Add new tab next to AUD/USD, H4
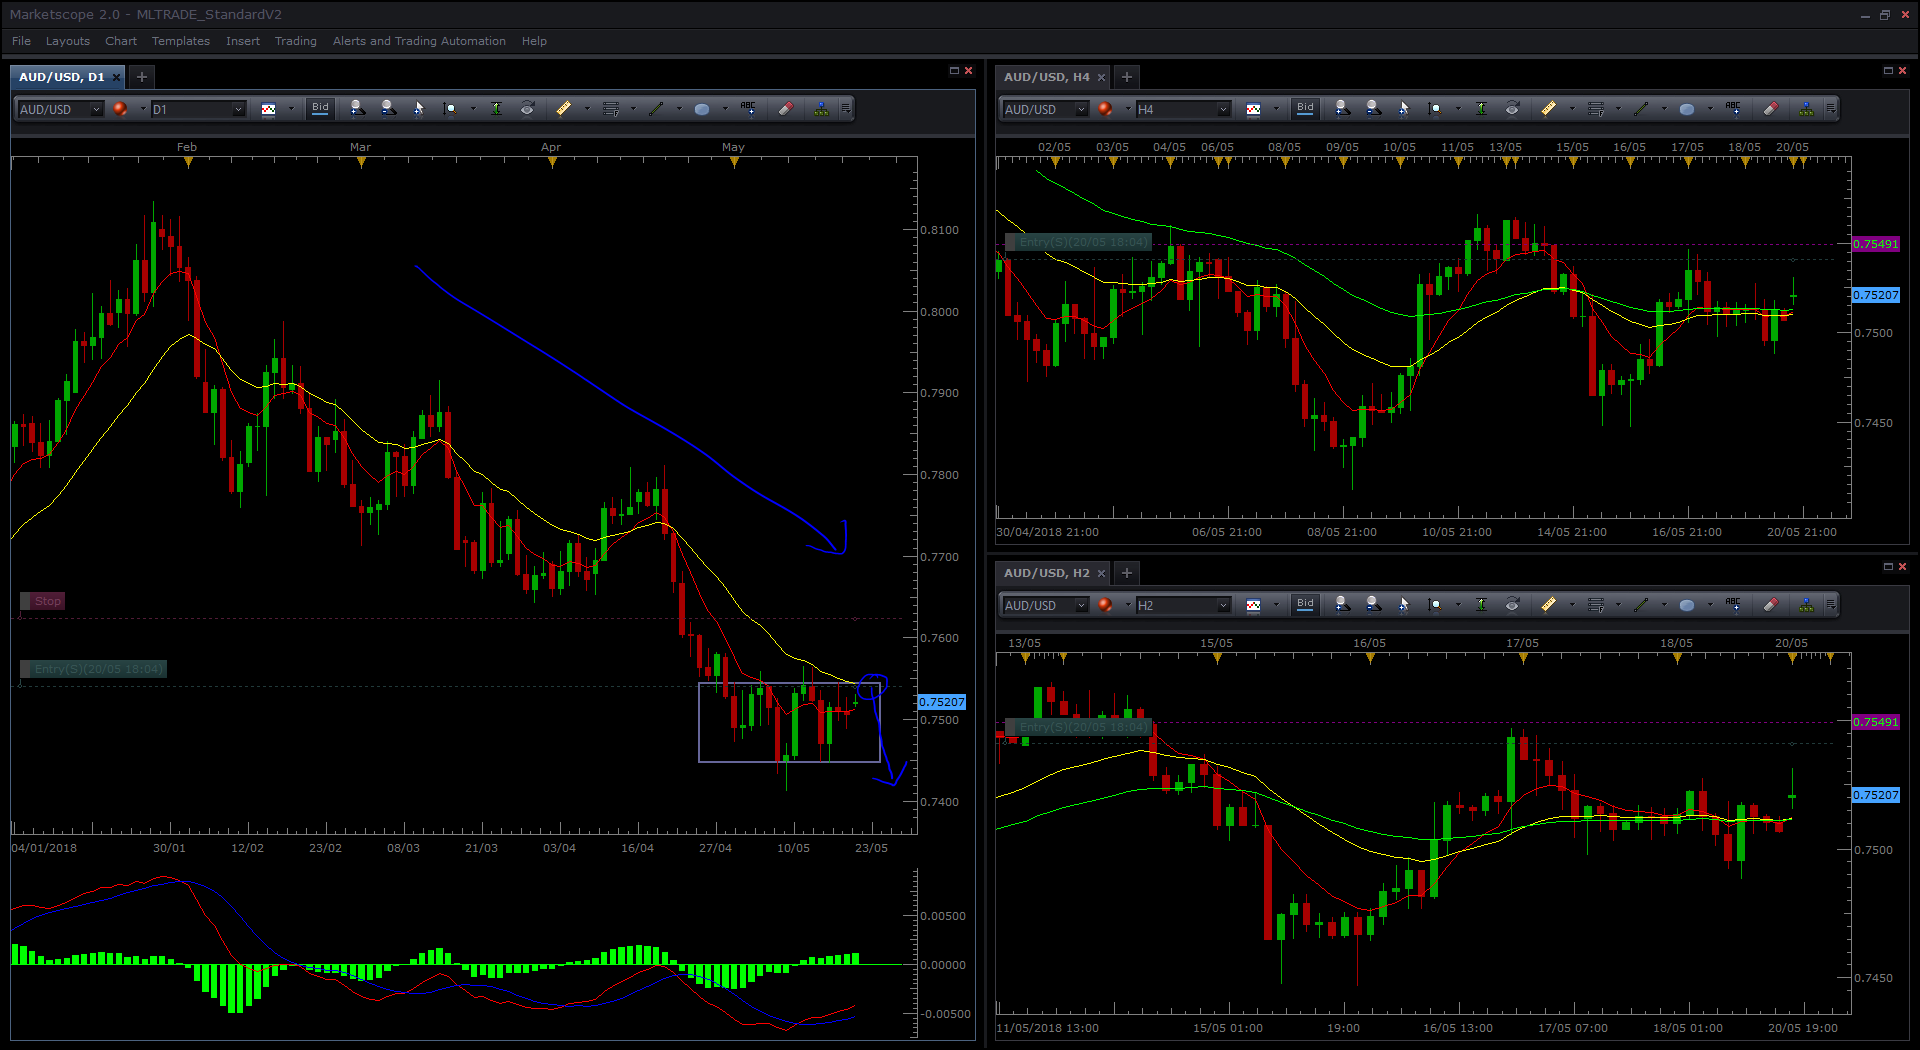 point(1127,77)
